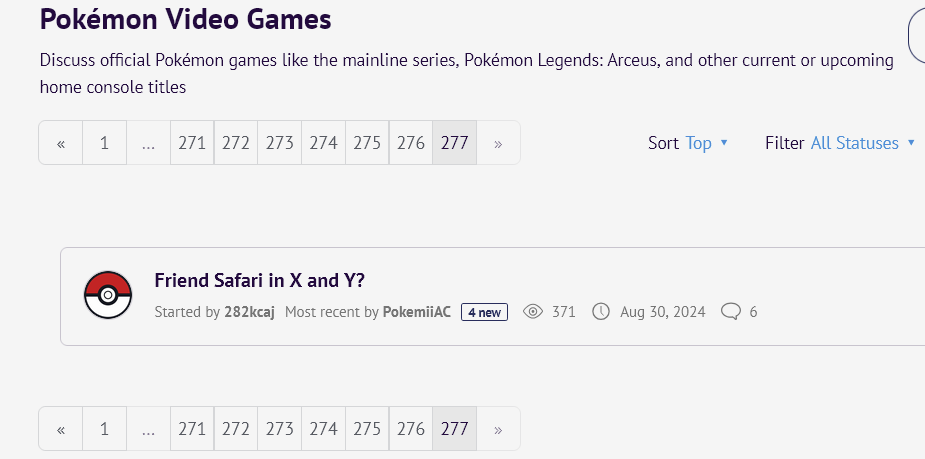Click the 4 new badge
Viewport: 925px width, 459px height.
[x=484, y=312]
